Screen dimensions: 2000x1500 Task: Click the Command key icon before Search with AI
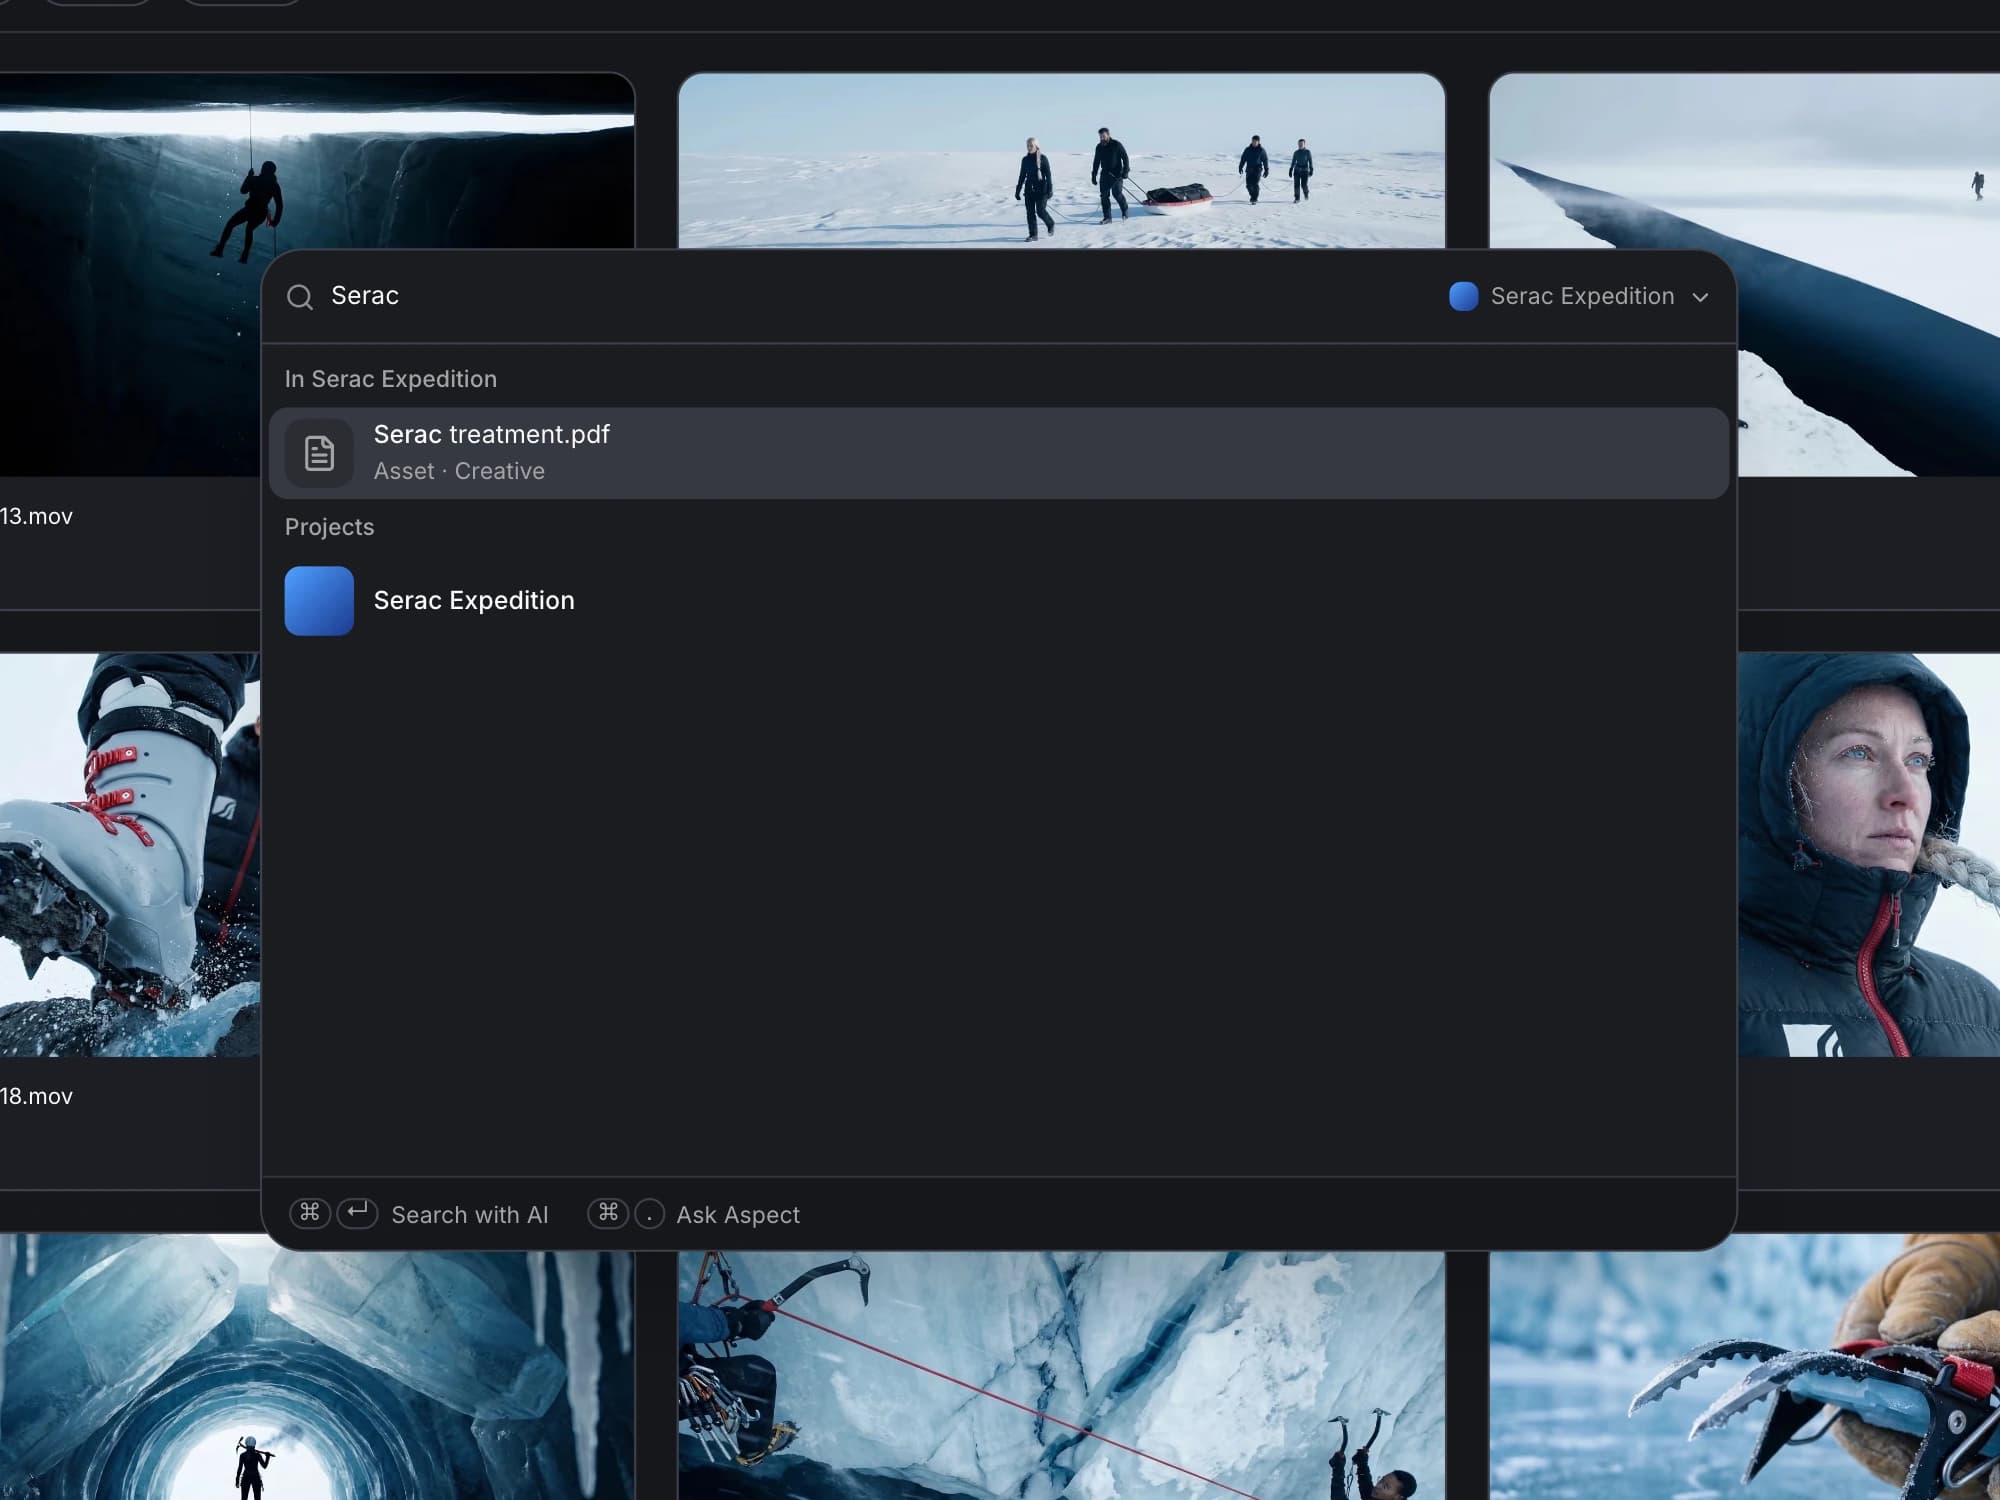click(x=310, y=1213)
